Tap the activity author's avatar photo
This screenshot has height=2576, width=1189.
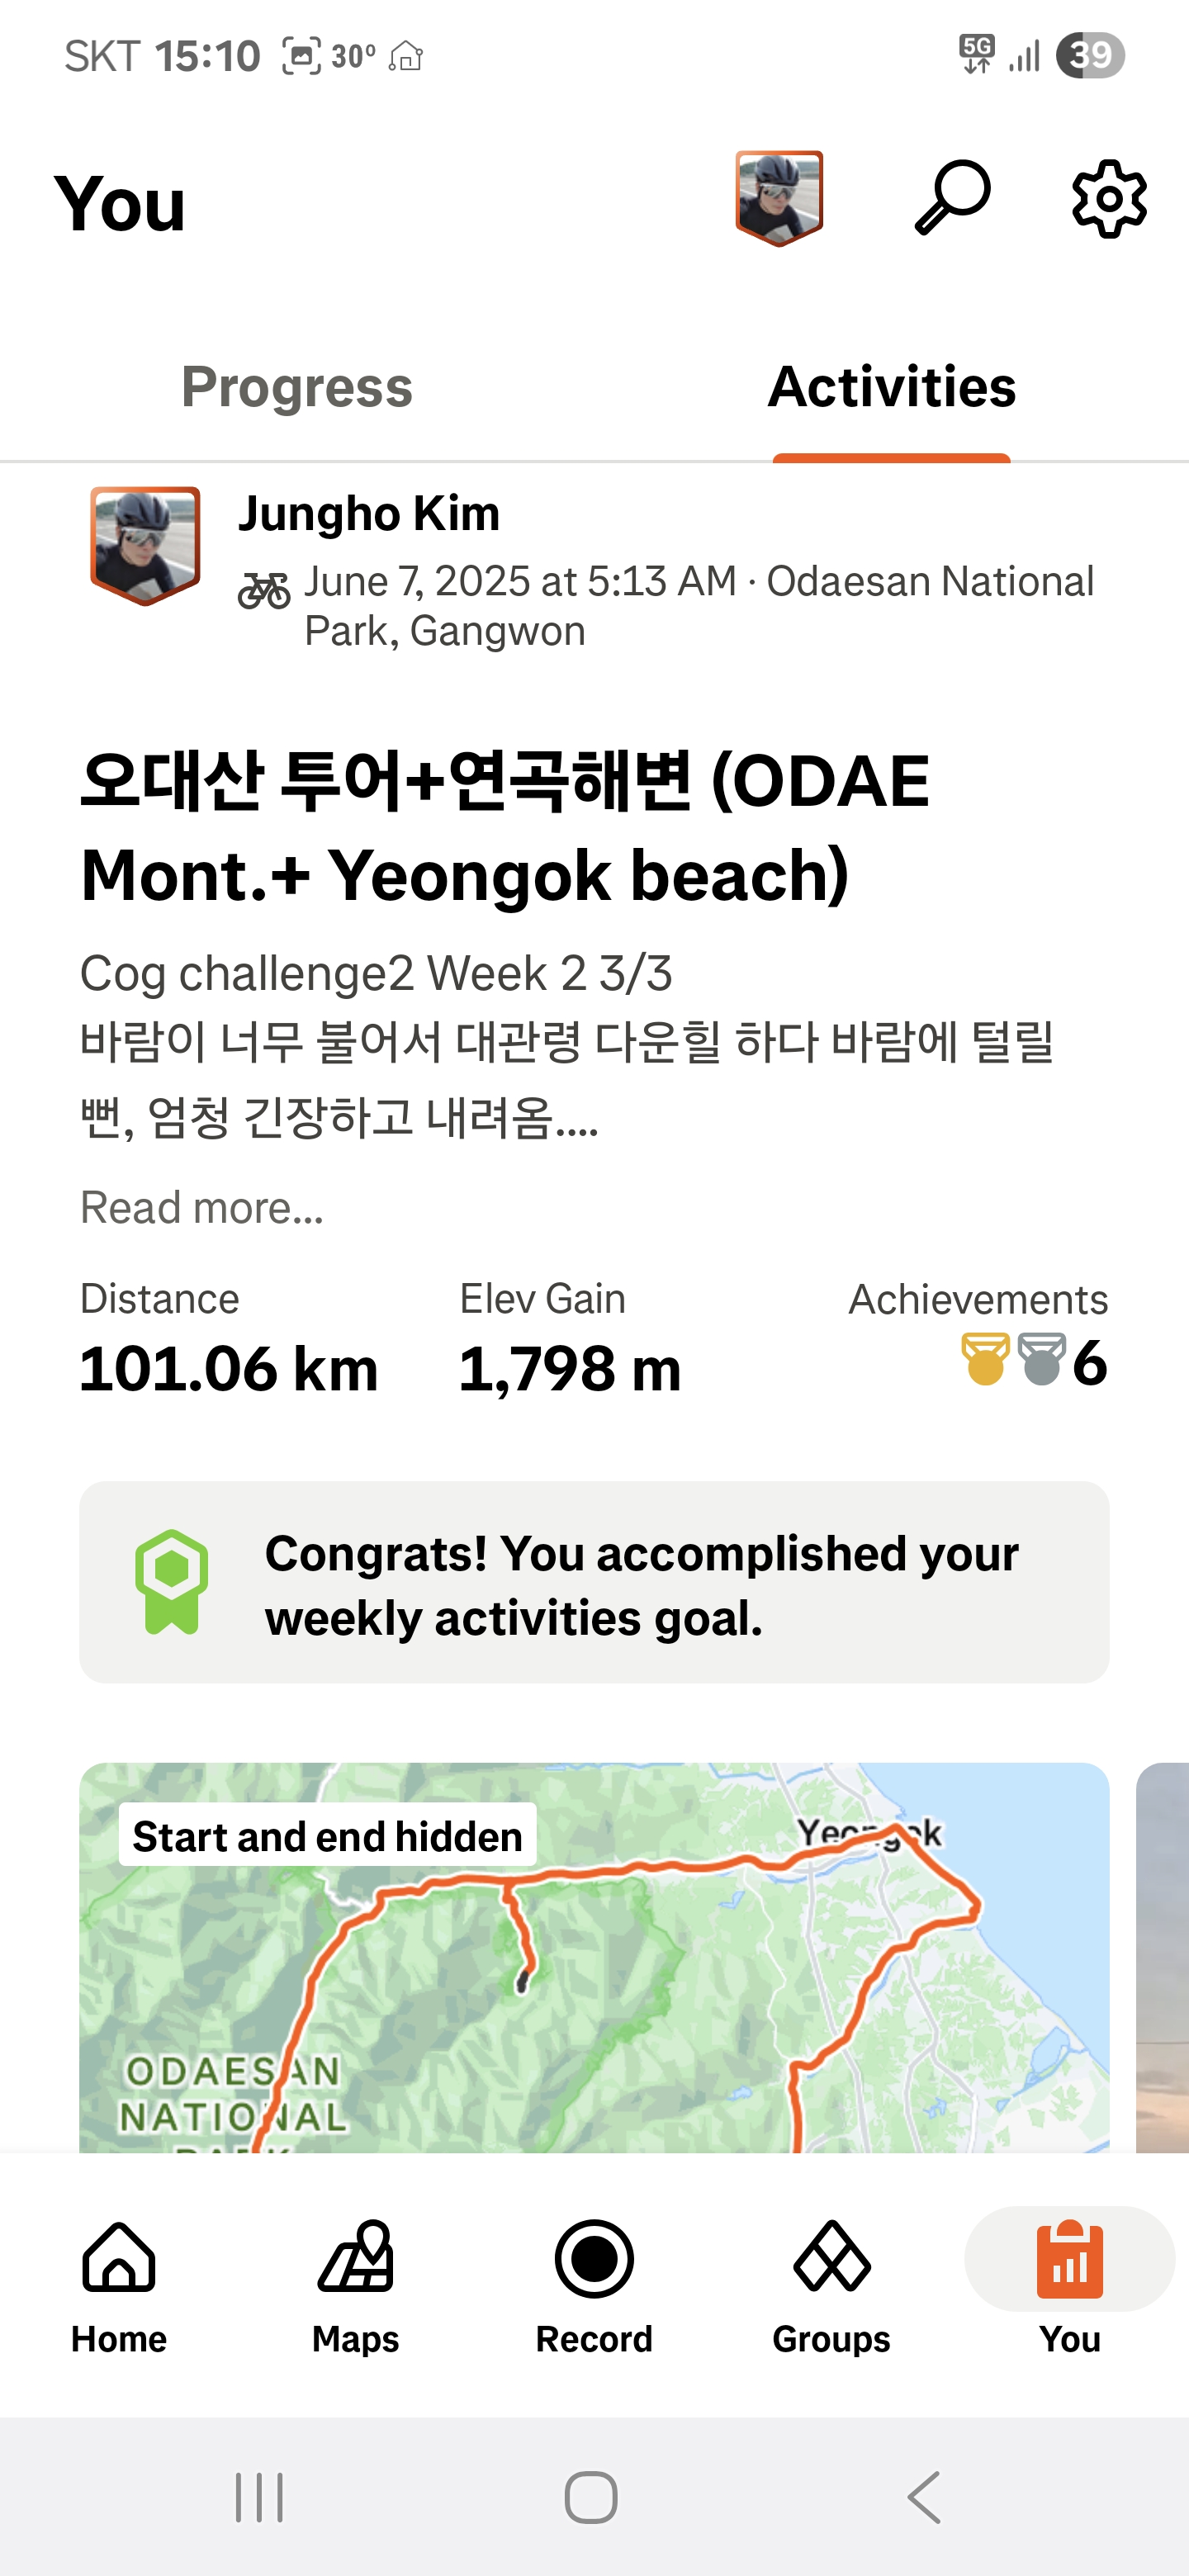[x=145, y=545]
